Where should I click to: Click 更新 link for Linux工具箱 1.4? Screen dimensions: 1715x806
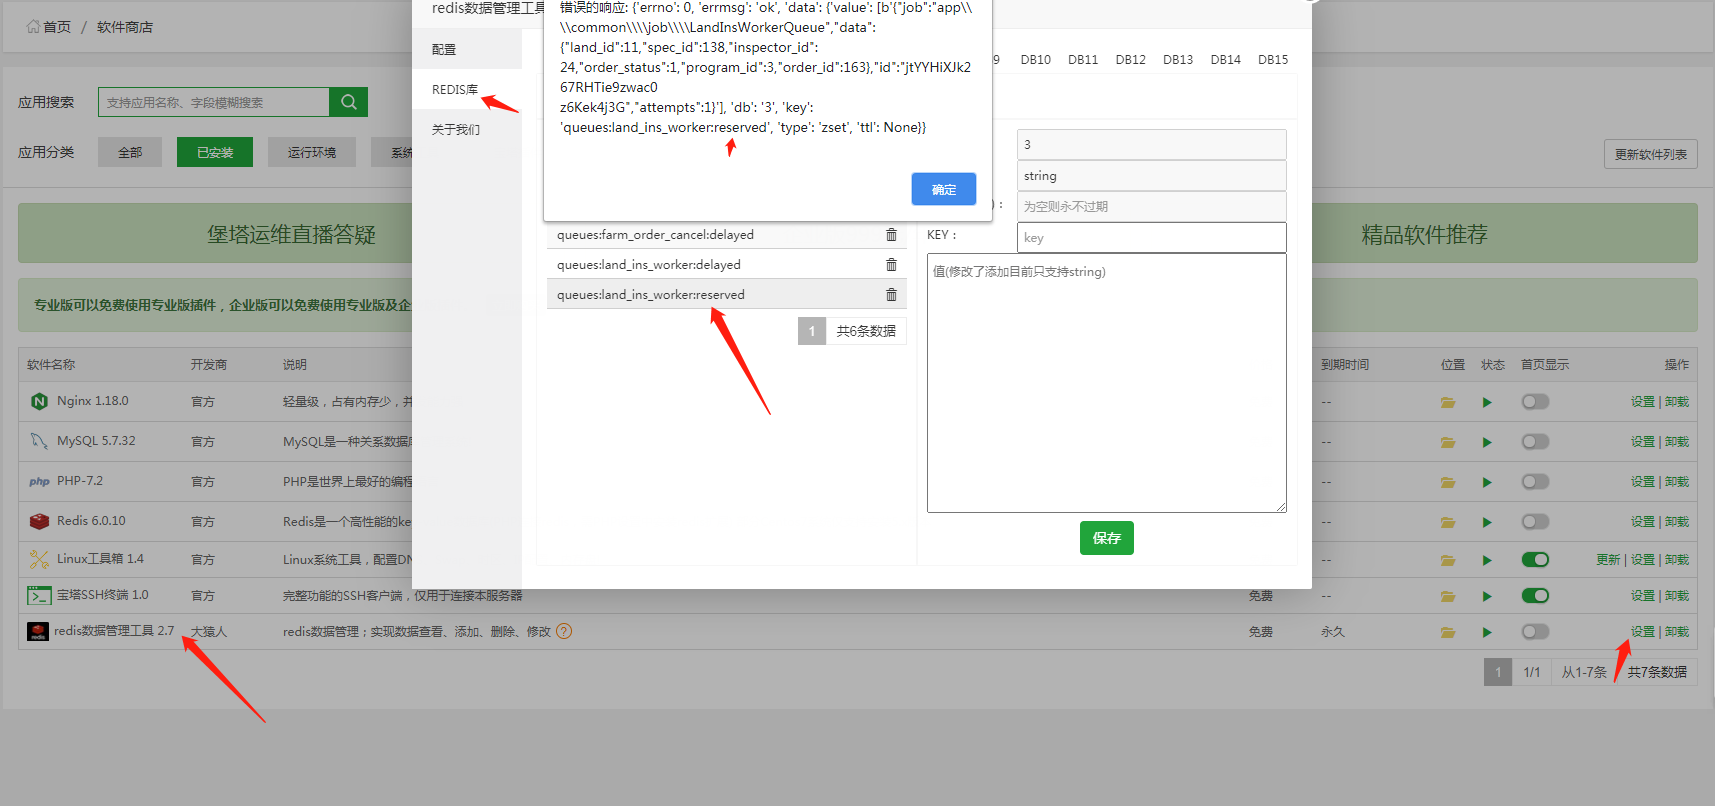point(1608,559)
